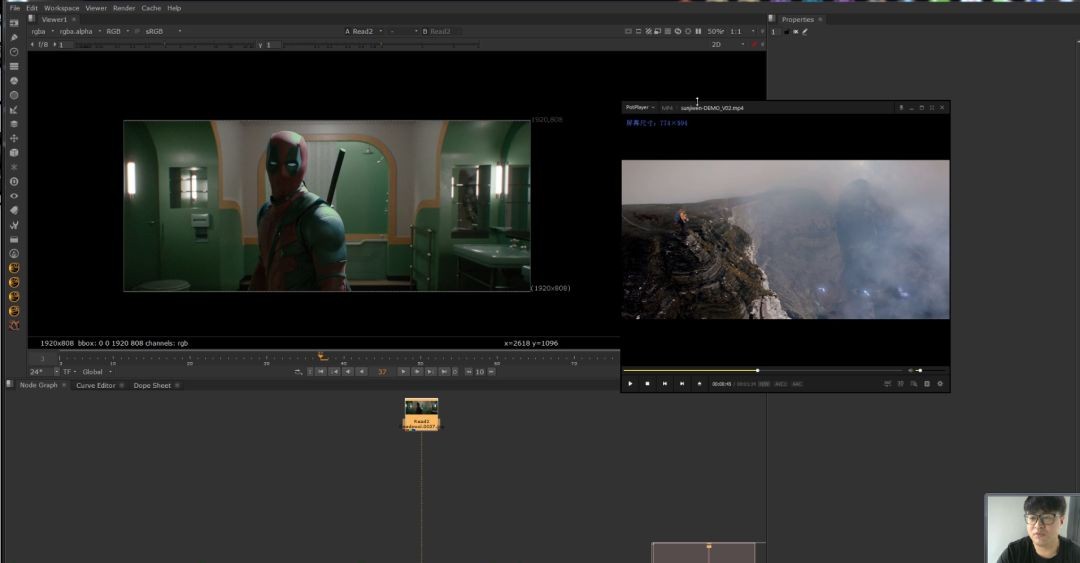Viewport: 1080px width, 563px height.
Task: Click PotPlayer's play button
Action: 630,384
